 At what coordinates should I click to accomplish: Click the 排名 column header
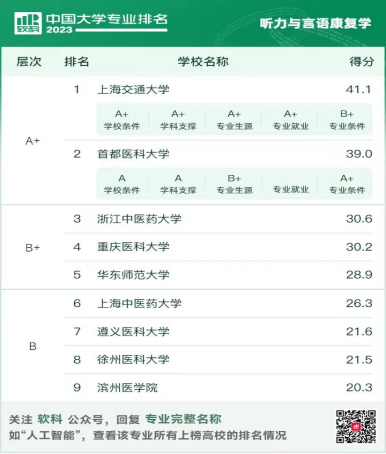tap(77, 62)
